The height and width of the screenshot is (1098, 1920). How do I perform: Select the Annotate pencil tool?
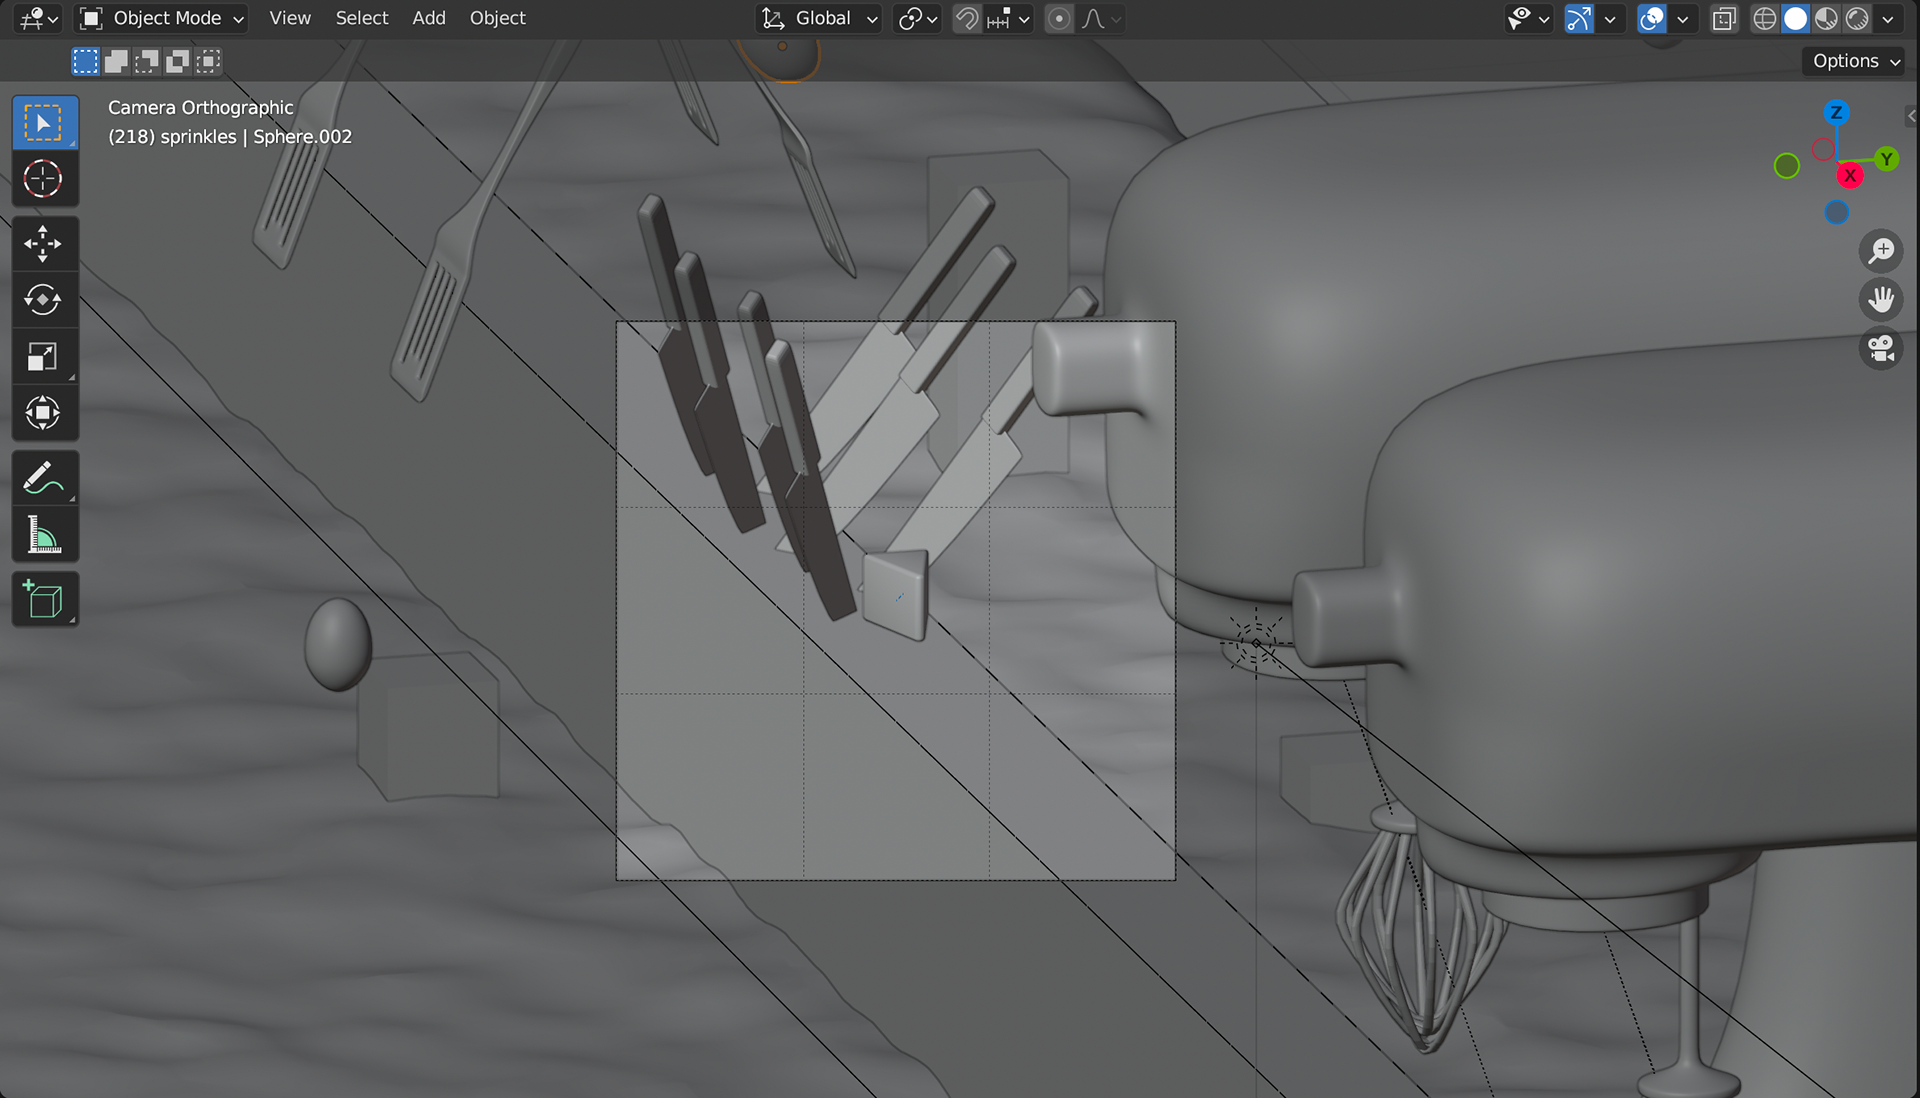(x=43, y=478)
